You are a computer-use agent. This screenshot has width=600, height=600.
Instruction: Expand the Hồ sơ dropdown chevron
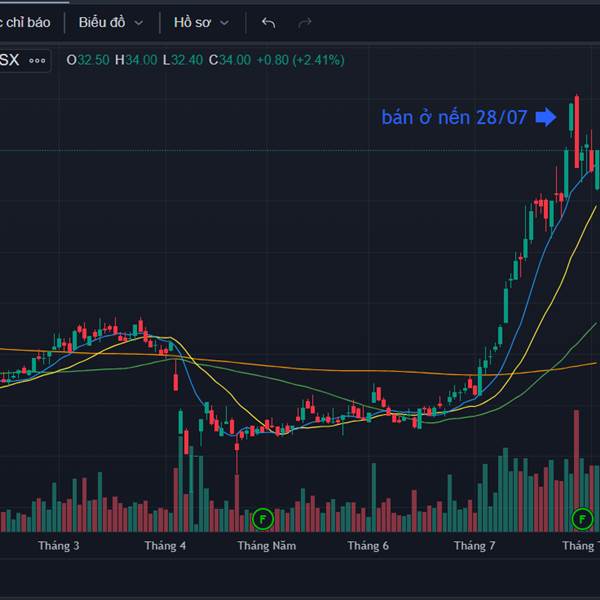tap(225, 23)
